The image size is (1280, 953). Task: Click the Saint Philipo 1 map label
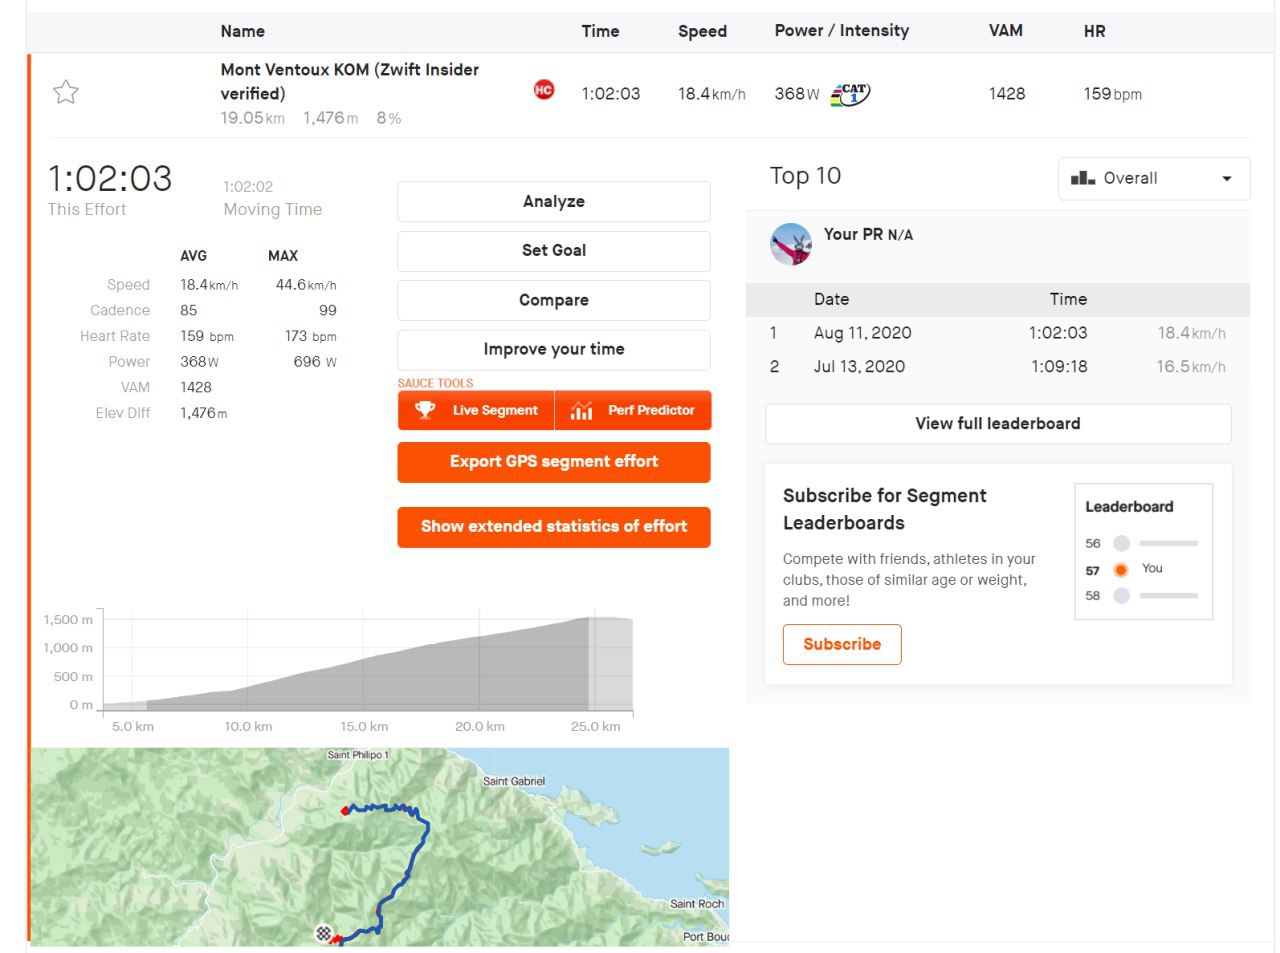tap(358, 755)
